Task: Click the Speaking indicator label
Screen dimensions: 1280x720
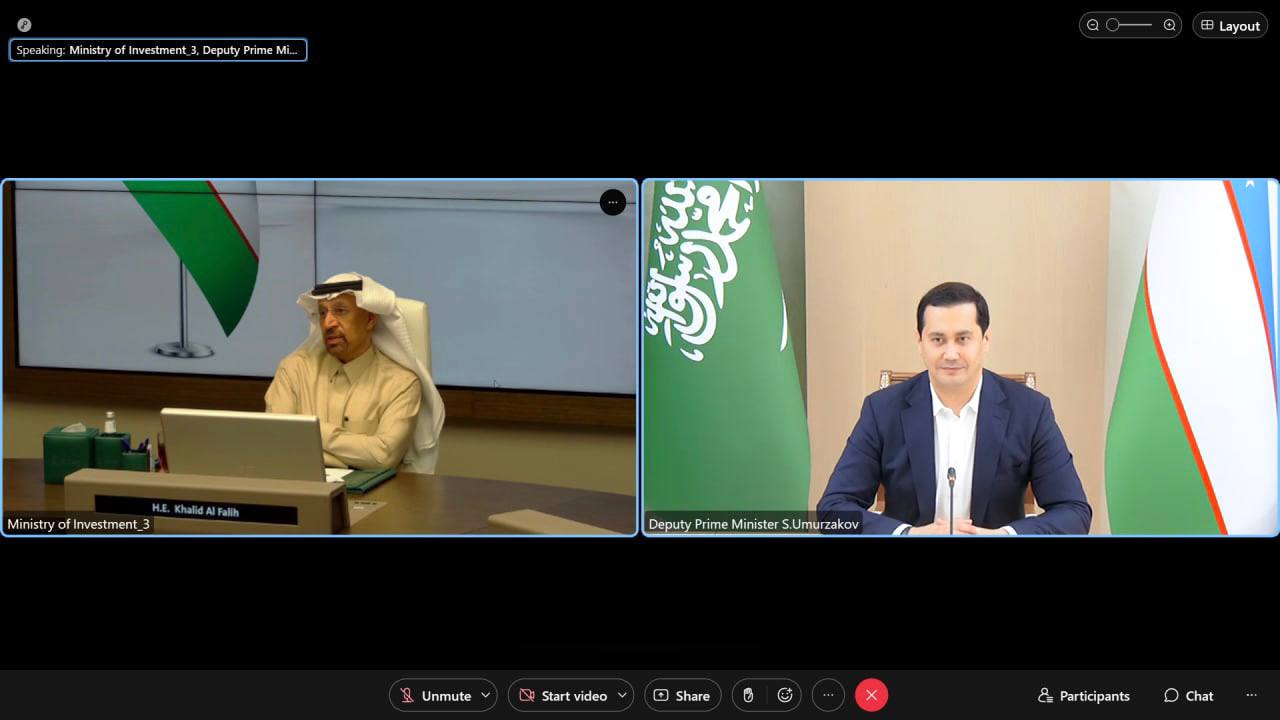Action: coord(158,50)
